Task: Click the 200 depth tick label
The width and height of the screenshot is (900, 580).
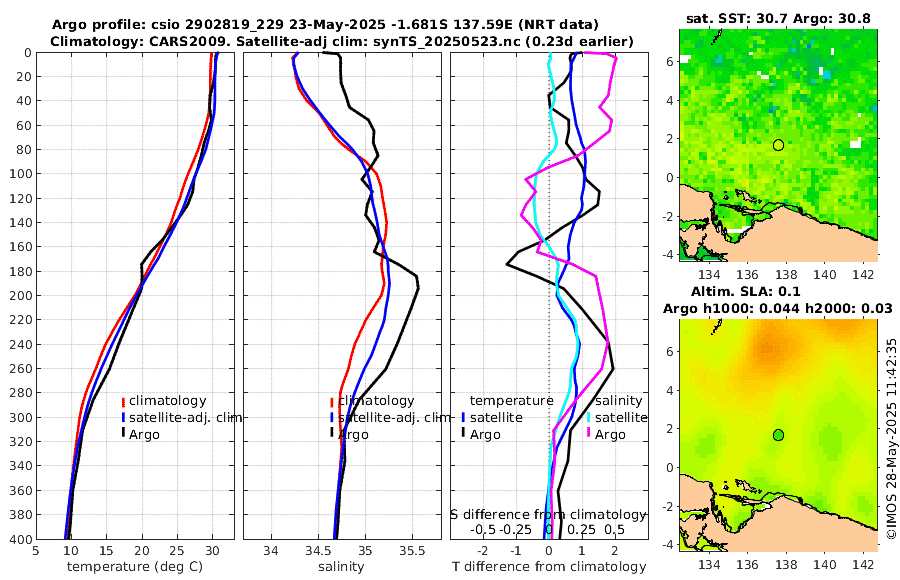Action: coord(20,296)
